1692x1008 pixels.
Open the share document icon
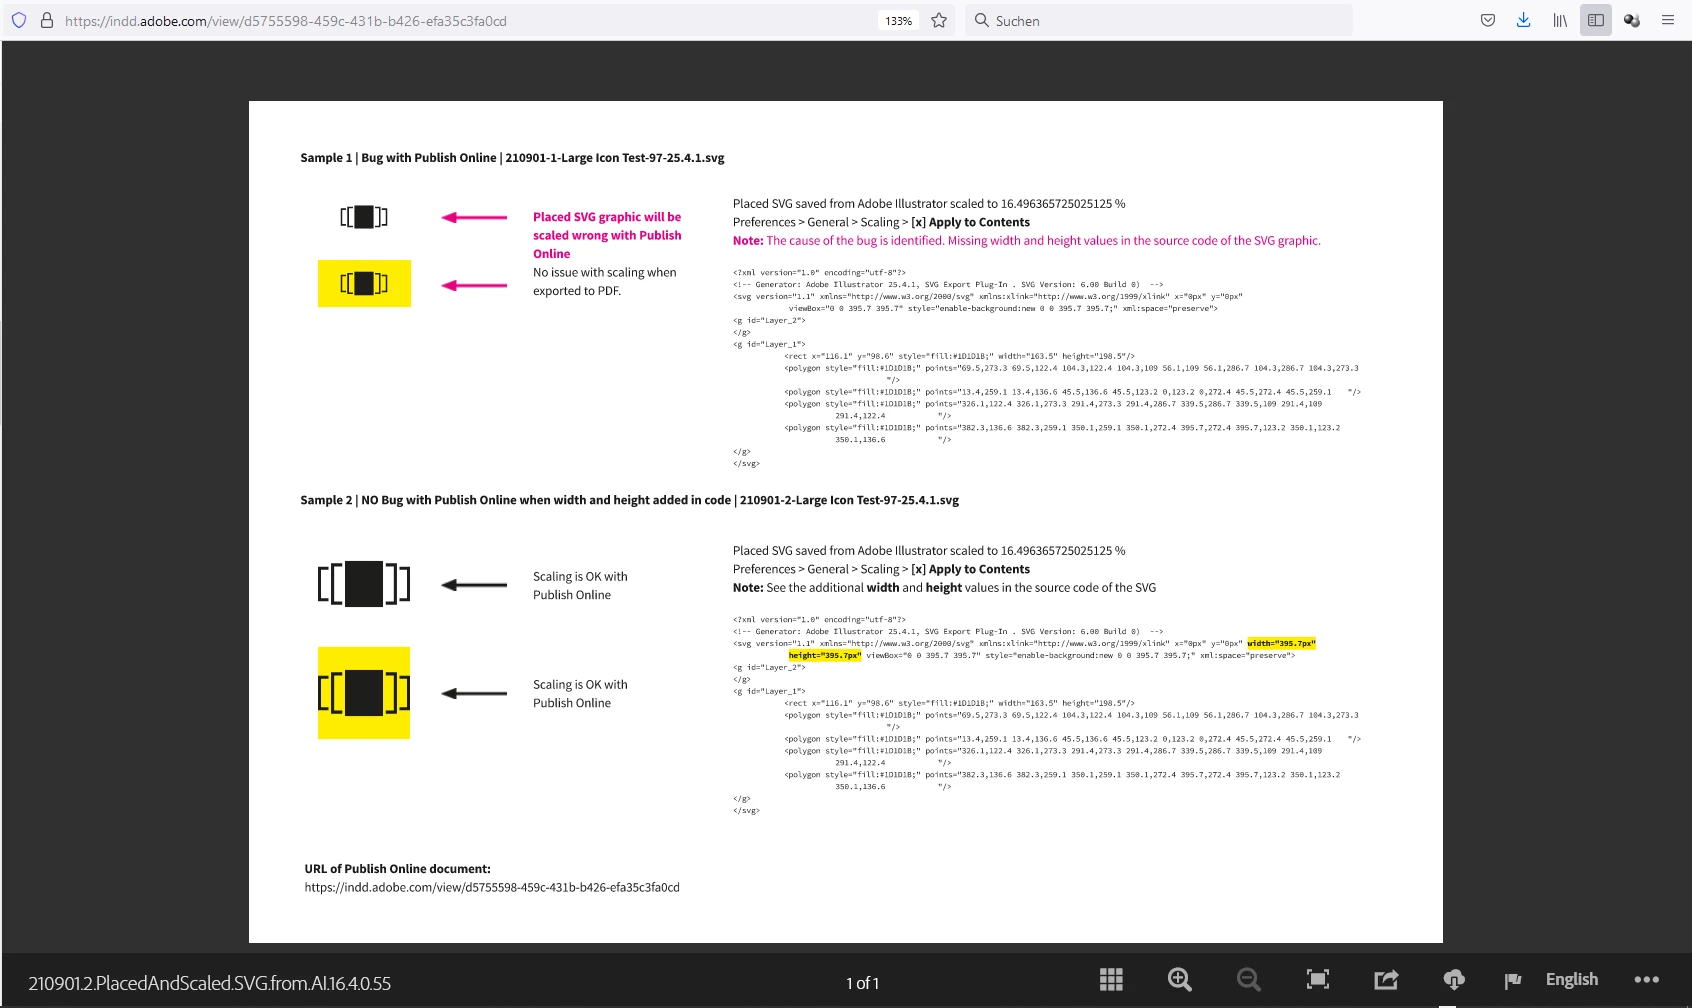[1386, 980]
